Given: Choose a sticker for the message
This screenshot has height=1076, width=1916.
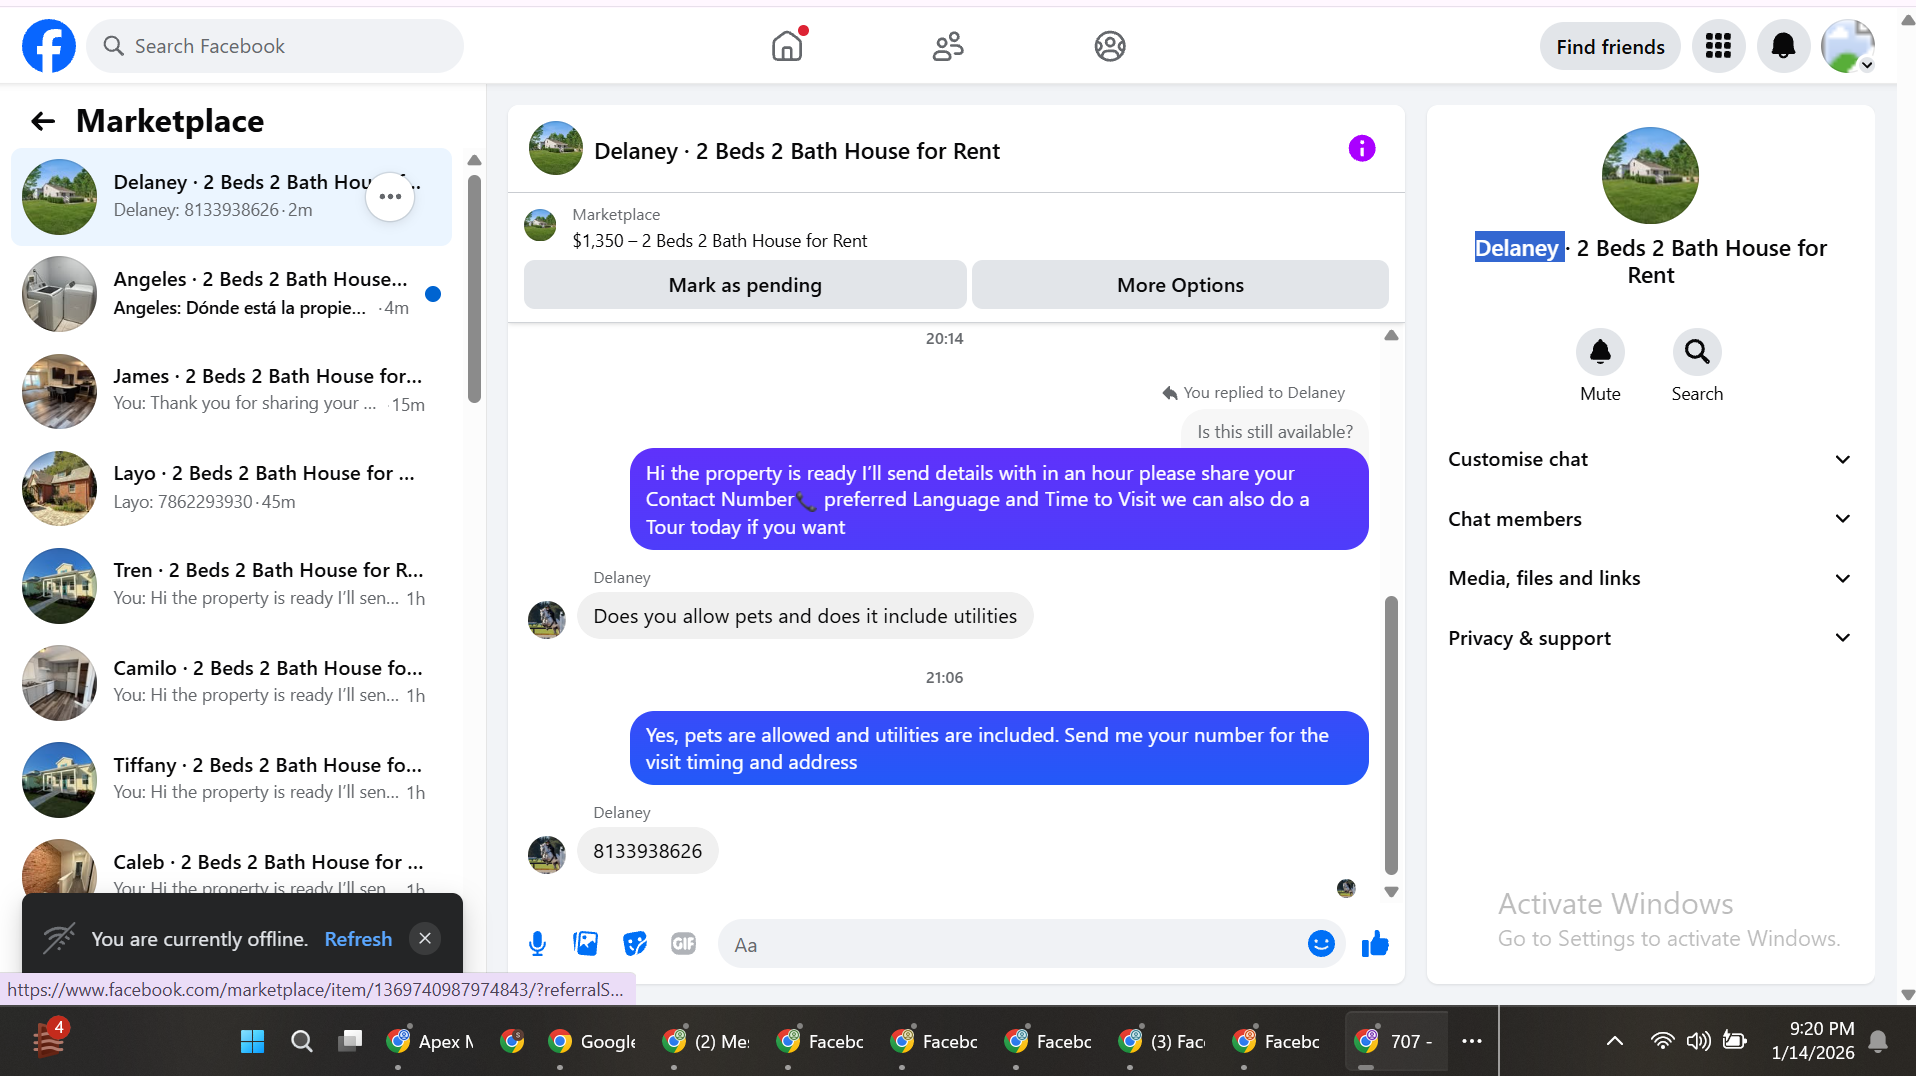Looking at the screenshot, I should point(635,944).
